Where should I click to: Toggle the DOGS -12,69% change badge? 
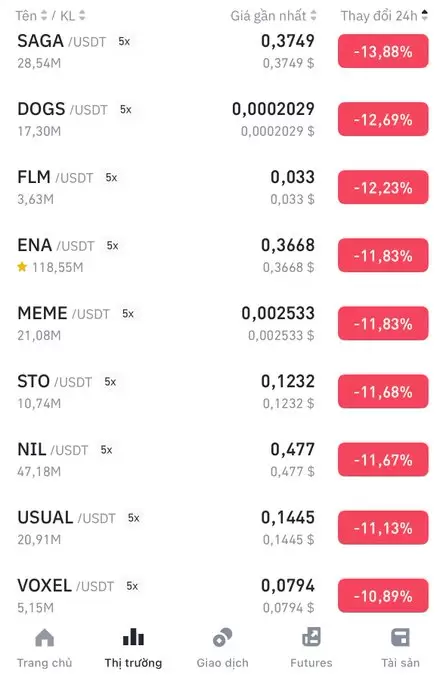[383, 119]
